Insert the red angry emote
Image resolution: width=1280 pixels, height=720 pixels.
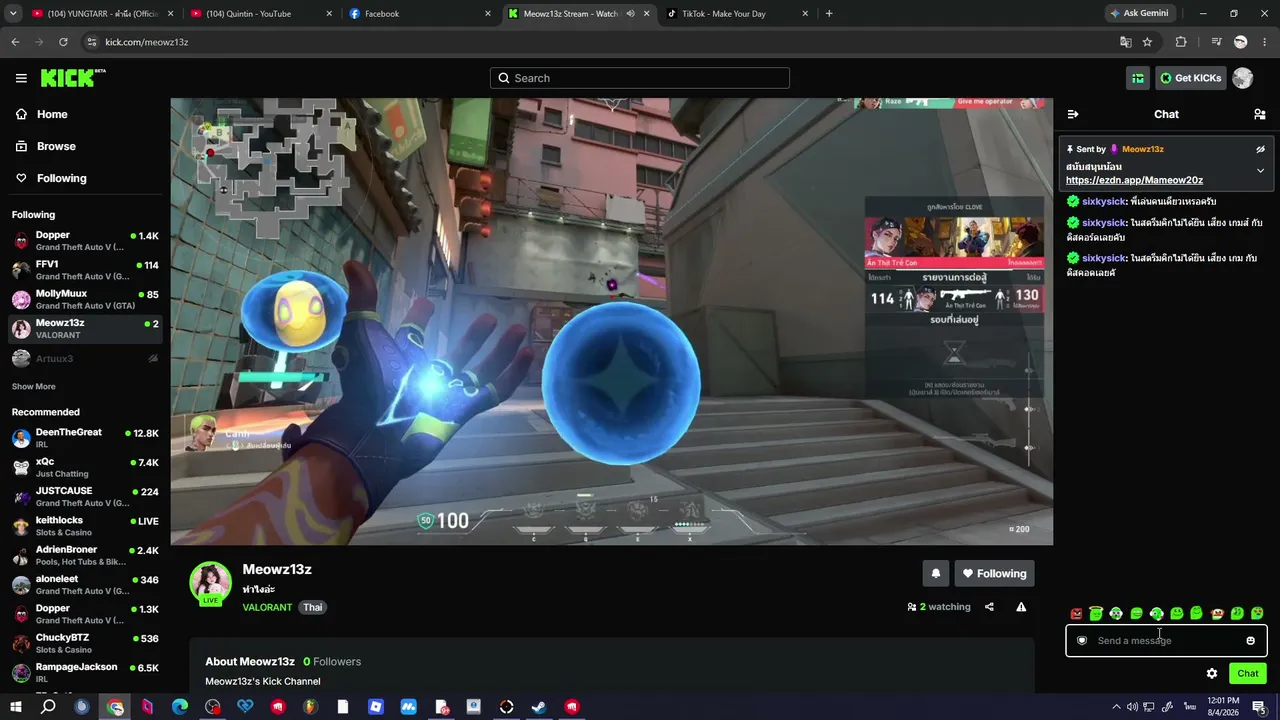[x=1076, y=613]
